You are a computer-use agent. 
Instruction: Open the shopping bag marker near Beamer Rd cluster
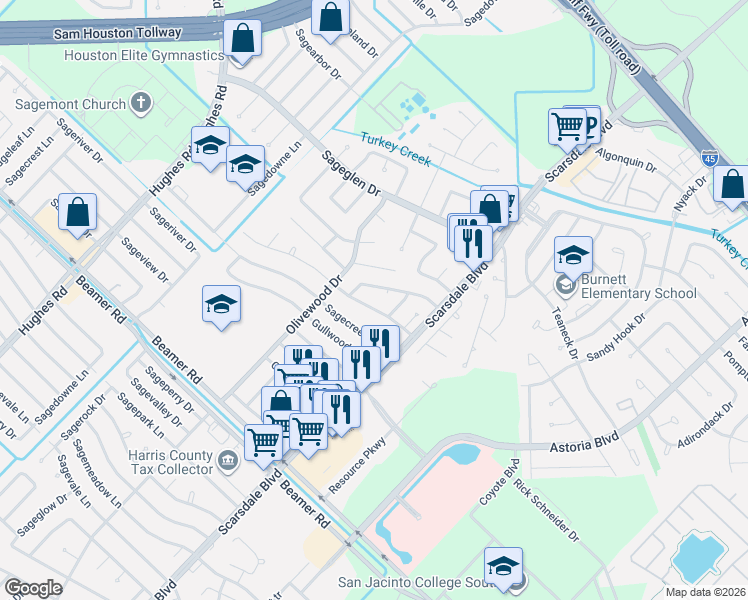click(x=280, y=402)
